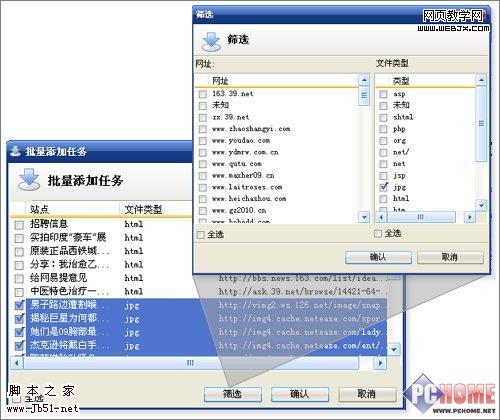
Task: Click the file type list horizontal scrollbar thumb
Action: (421, 217)
